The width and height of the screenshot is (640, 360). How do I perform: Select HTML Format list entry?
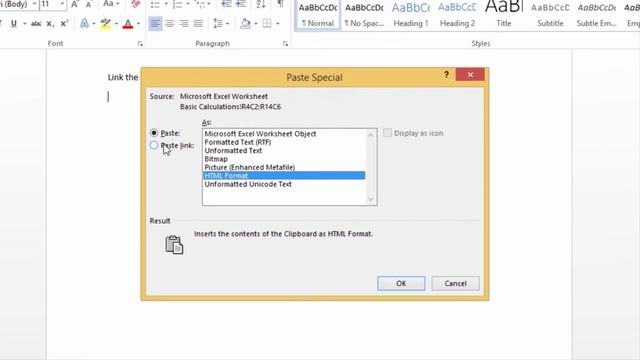coord(284,176)
